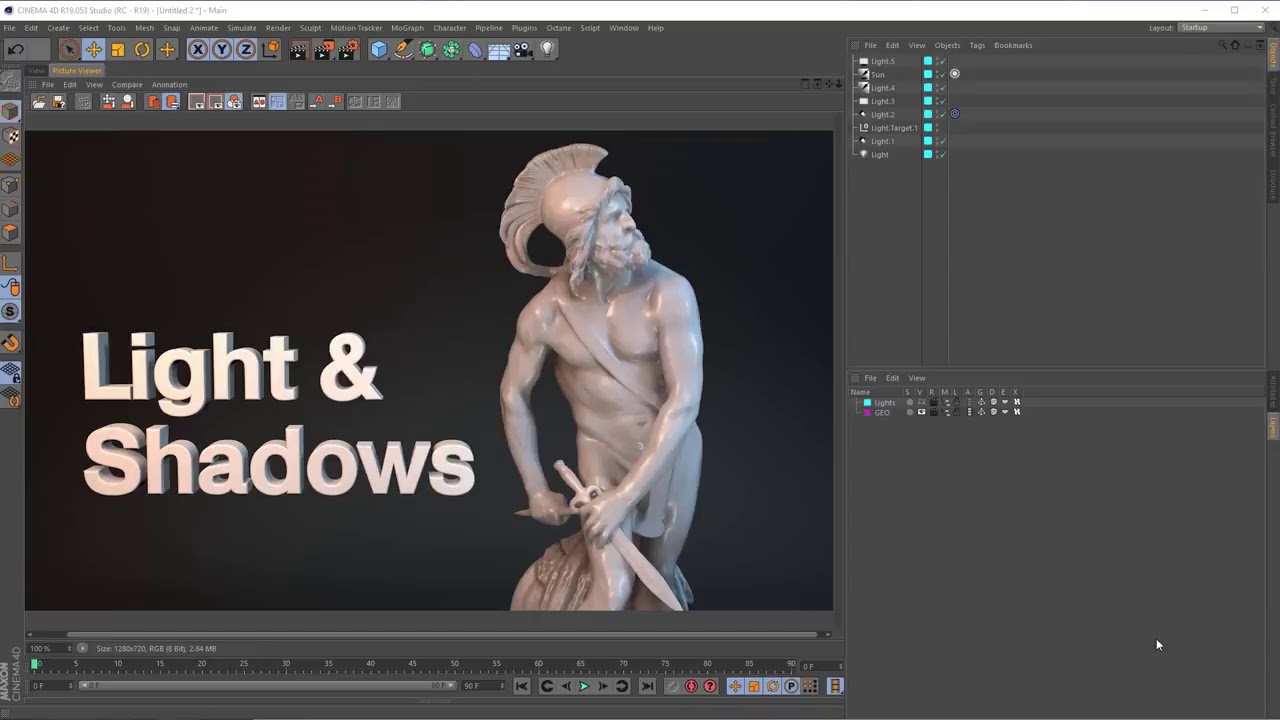Viewport: 1280px width, 720px height.
Task: Play the animation forwards
Action: point(584,686)
